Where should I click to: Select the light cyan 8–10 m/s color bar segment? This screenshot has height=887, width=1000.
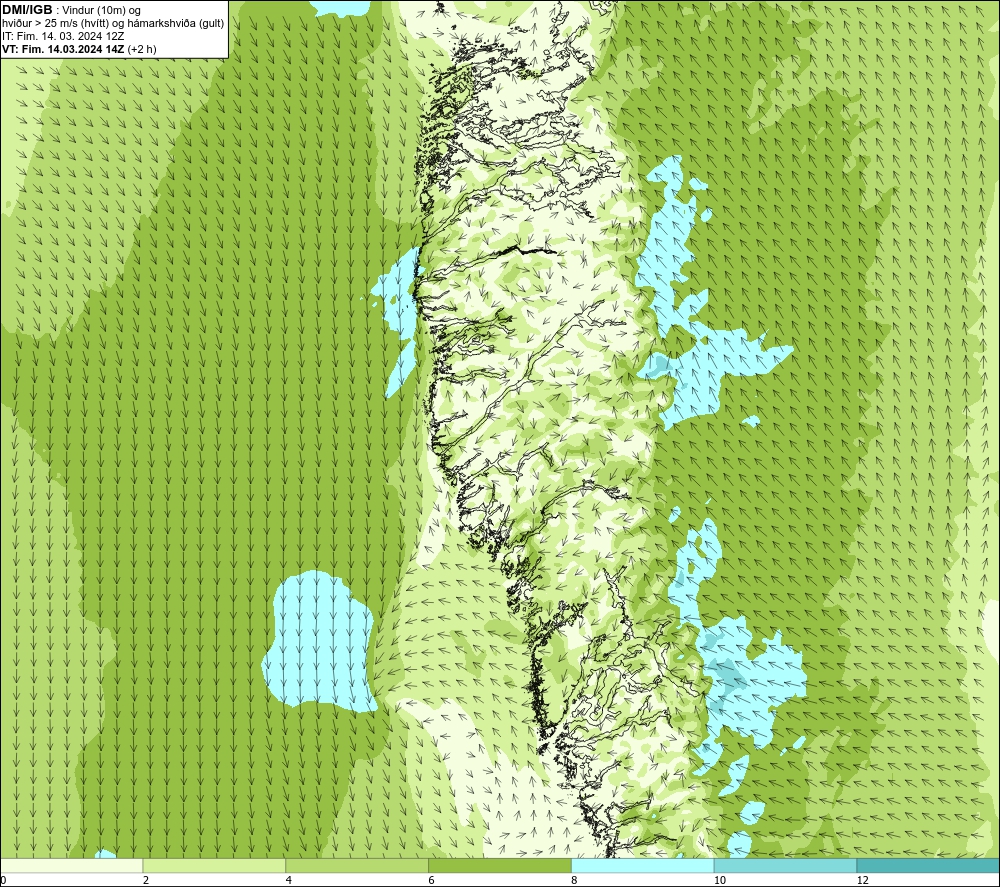coord(643,865)
